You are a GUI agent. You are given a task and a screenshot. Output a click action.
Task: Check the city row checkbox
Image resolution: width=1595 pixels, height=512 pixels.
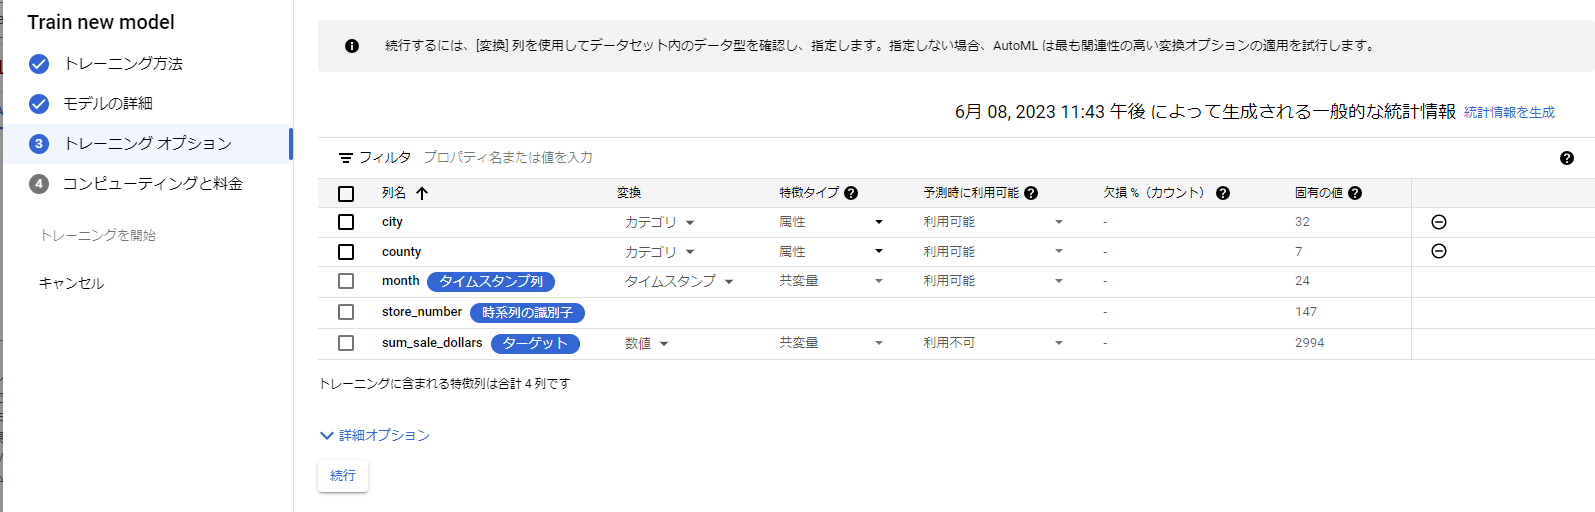tap(346, 222)
